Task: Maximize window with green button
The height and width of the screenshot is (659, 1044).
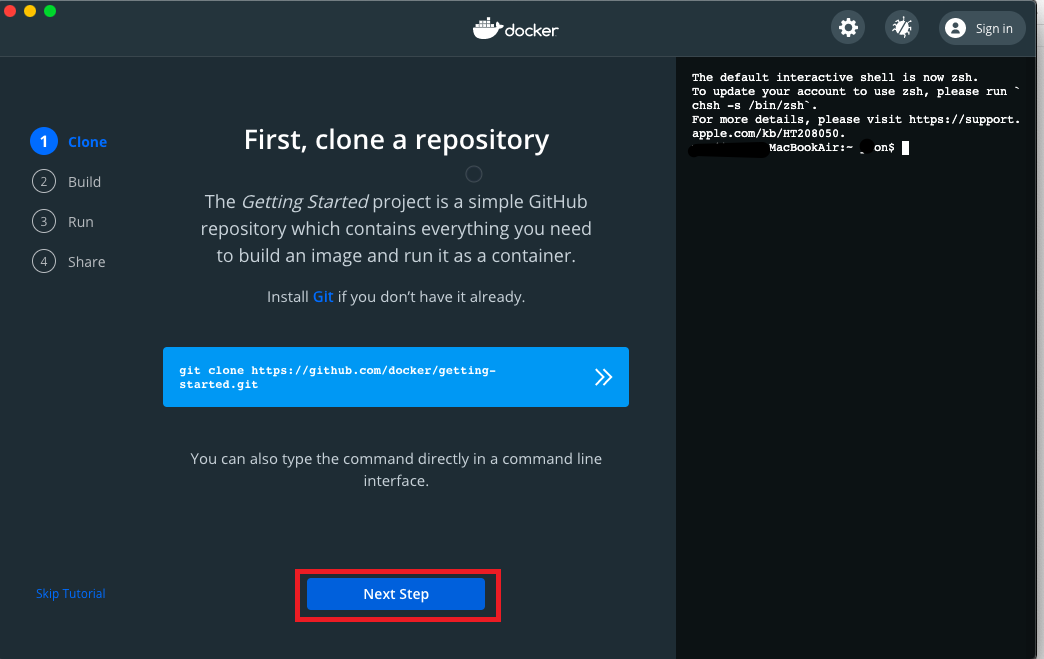Action: [50, 11]
